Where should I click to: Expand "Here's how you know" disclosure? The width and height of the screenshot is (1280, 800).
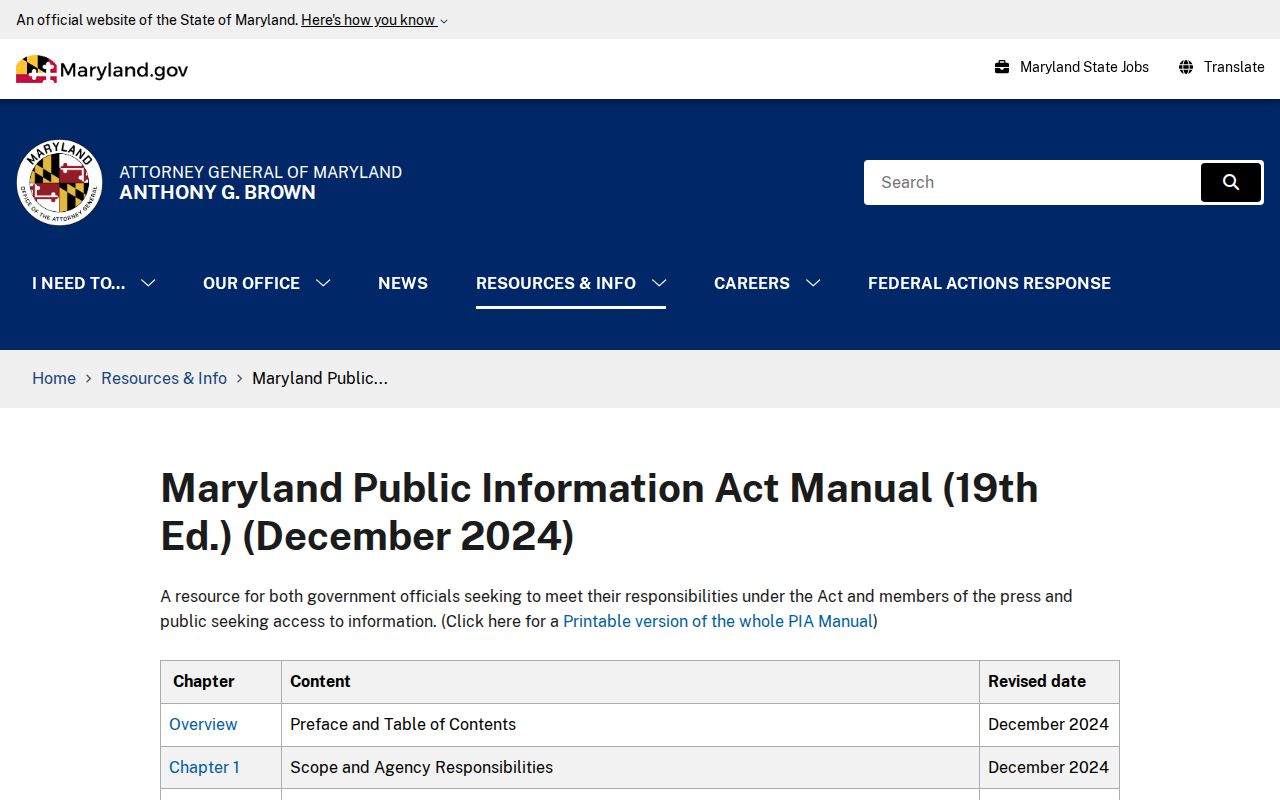[374, 20]
